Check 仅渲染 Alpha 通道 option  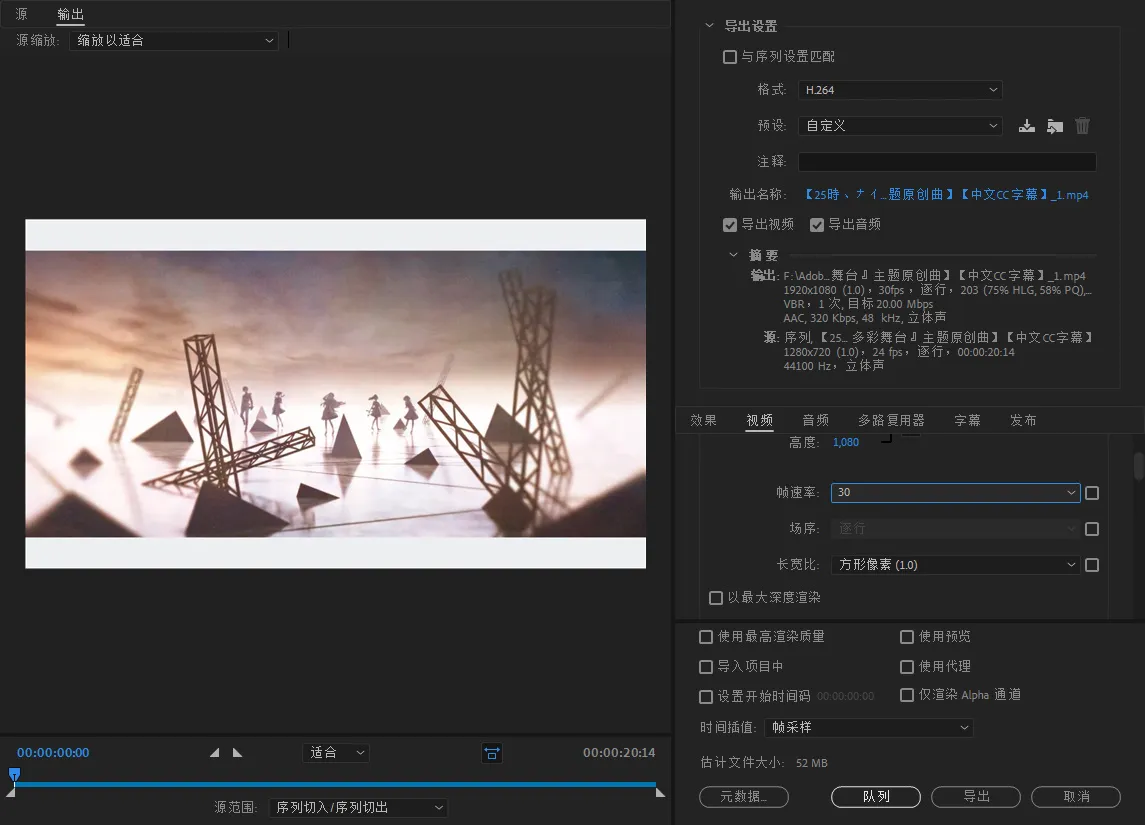click(906, 695)
